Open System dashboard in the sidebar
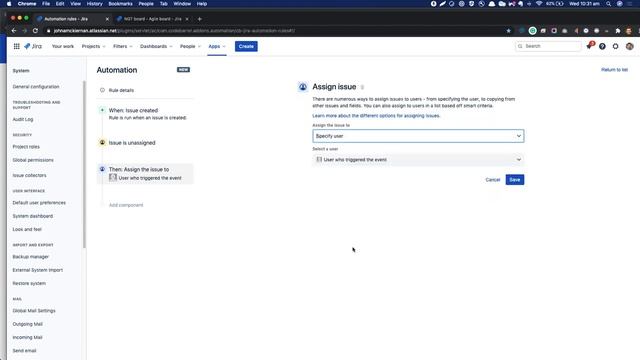 pos(33,216)
